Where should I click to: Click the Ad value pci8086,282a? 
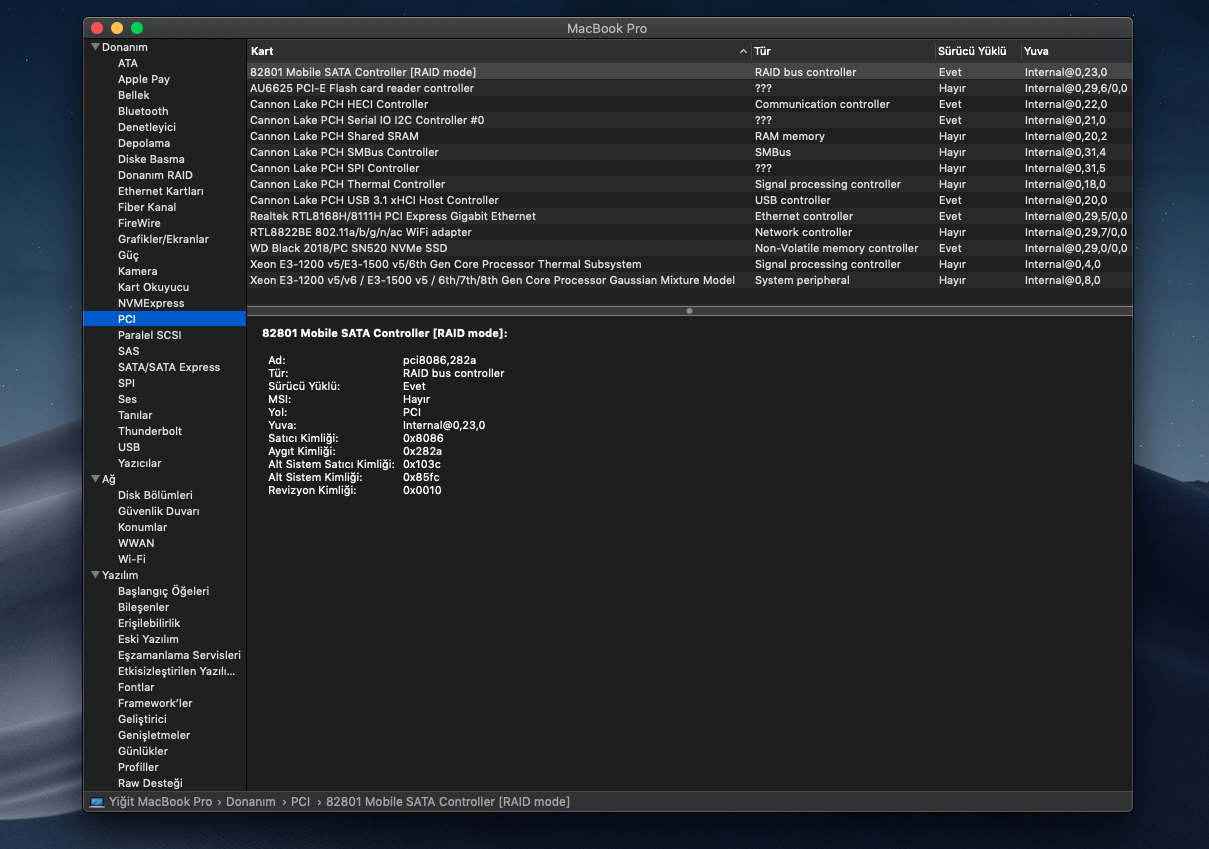(x=439, y=360)
